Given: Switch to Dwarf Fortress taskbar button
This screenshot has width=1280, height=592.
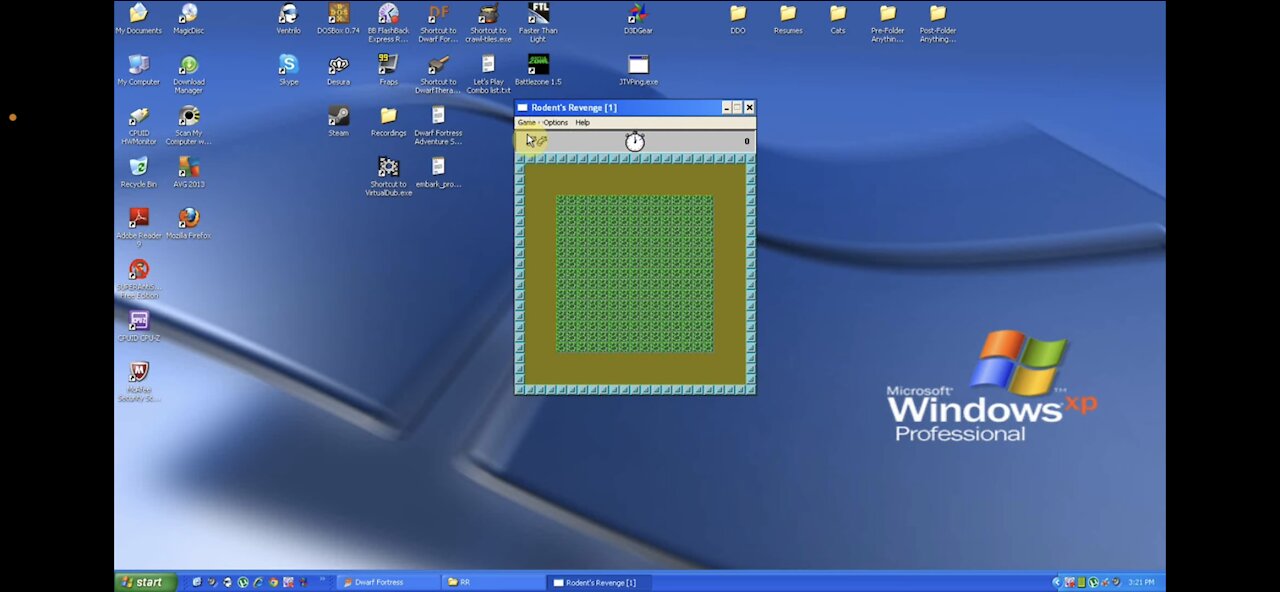Looking at the screenshot, I should coord(388,582).
